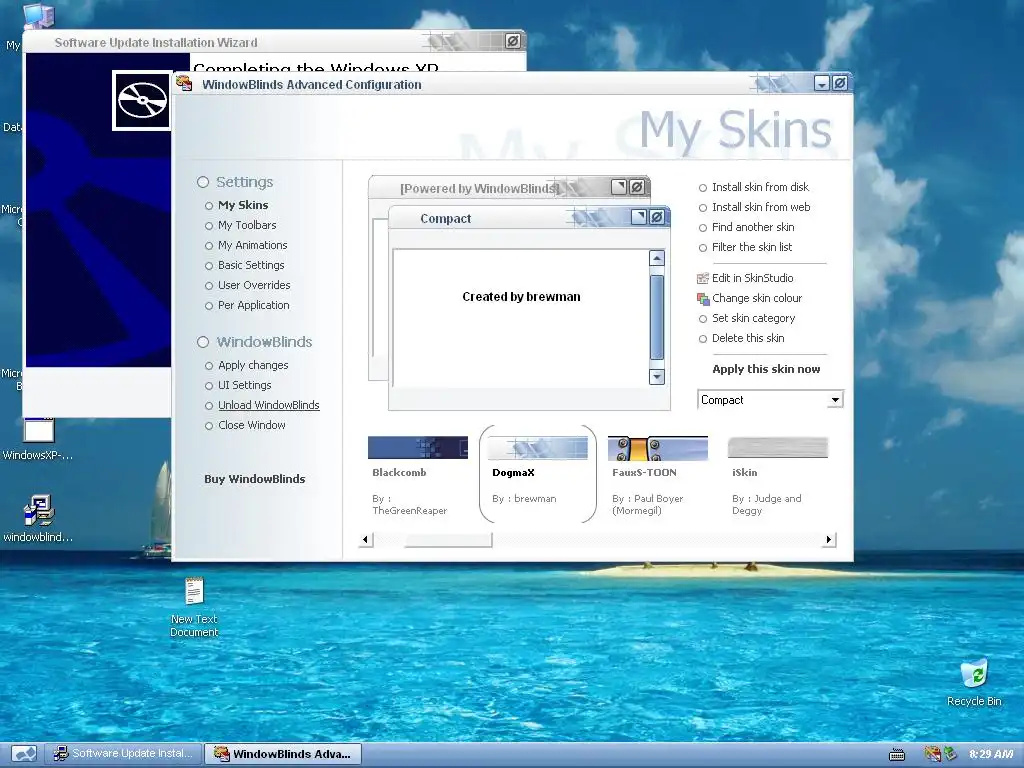Select the WindowsXP-... desktop icon
The image size is (1024, 768).
(x=38, y=440)
